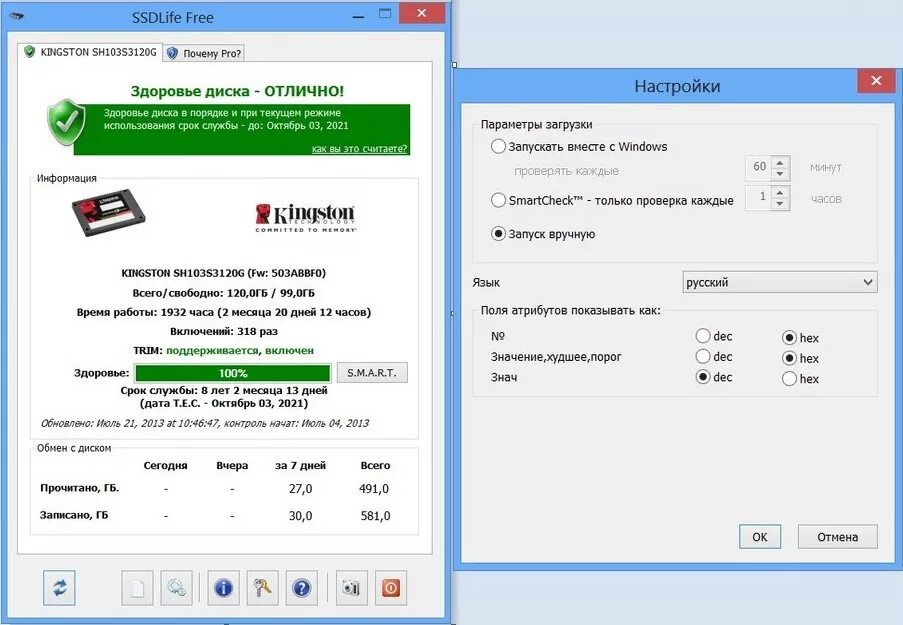Click the Всего/свободно 120,0ГБ / 99,0ГБ line
The height and width of the screenshot is (625, 903).
coord(224,293)
